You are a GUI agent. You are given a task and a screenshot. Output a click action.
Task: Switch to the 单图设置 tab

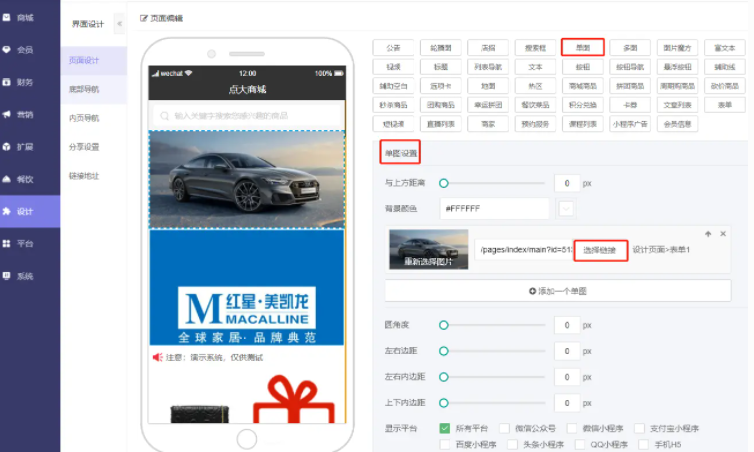point(400,153)
